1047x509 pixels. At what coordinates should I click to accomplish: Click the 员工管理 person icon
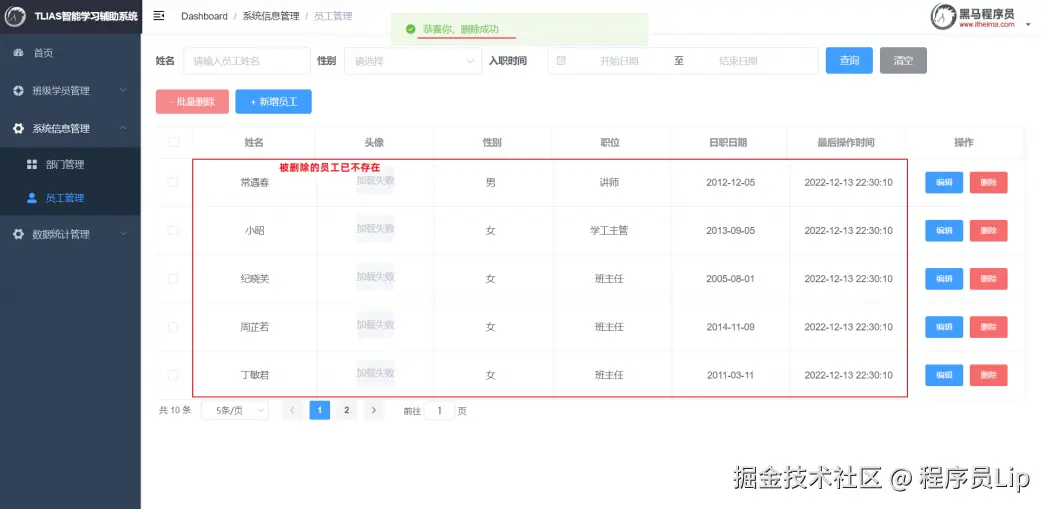pyautogui.click(x=31, y=198)
